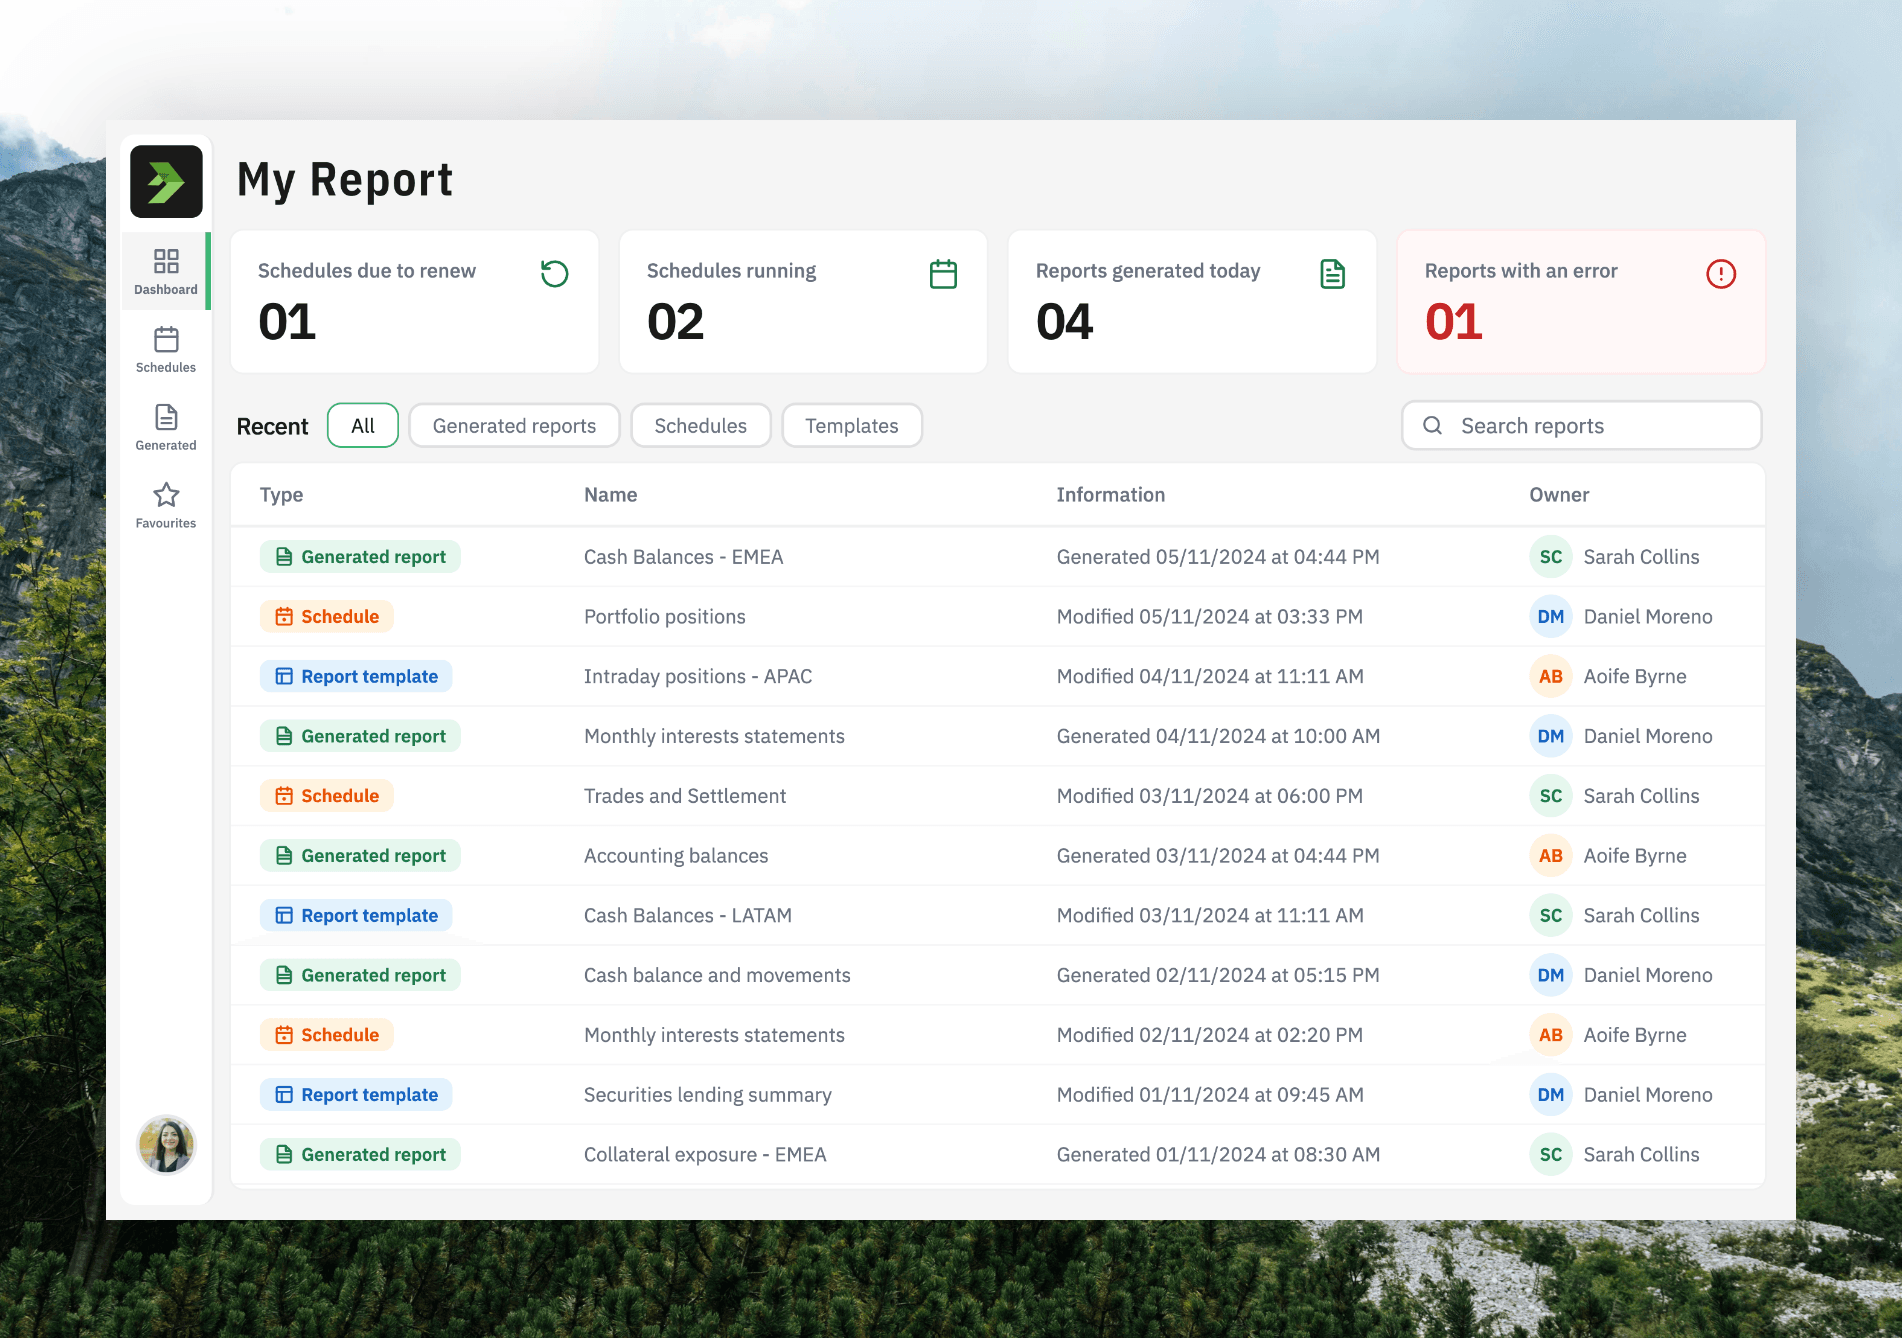This screenshot has height=1338, width=1902.
Task: Click SC avatar in Cash Balances - EMEA row
Action: click(1550, 556)
